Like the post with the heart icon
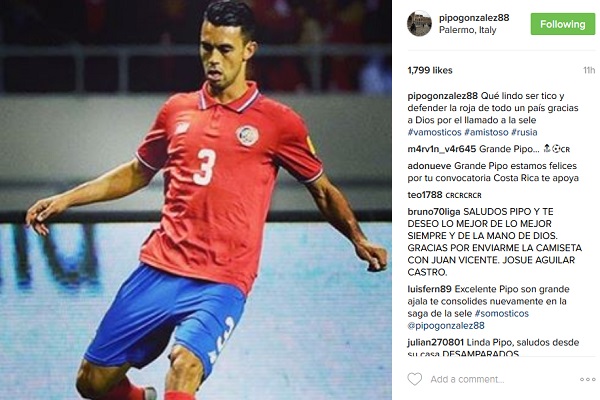Image resolution: width=600 pixels, height=400 pixels. point(414,379)
